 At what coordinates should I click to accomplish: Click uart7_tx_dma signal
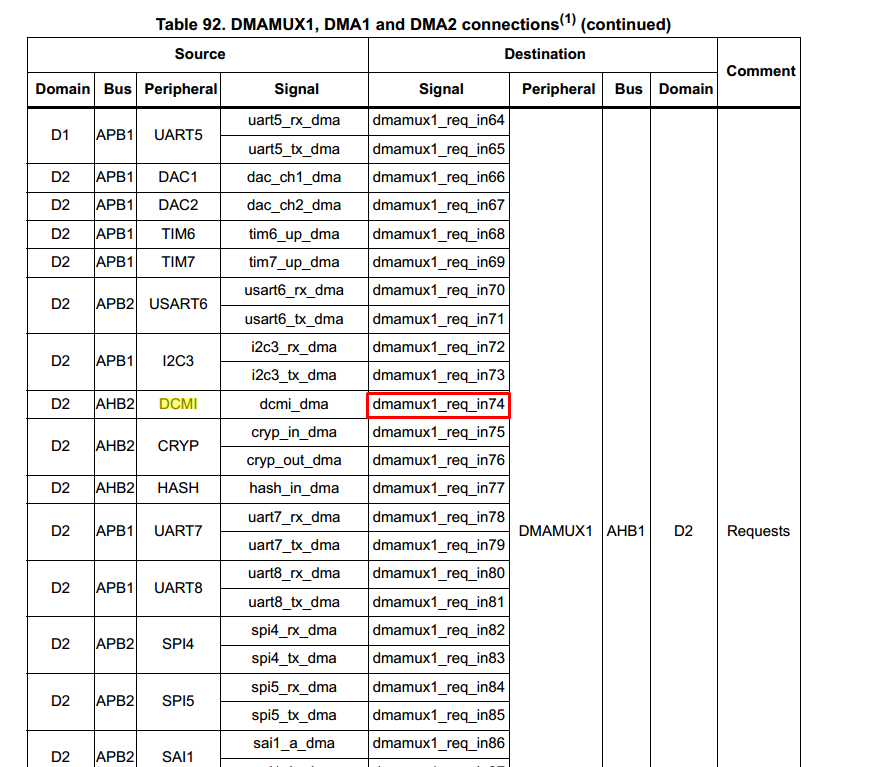(294, 545)
